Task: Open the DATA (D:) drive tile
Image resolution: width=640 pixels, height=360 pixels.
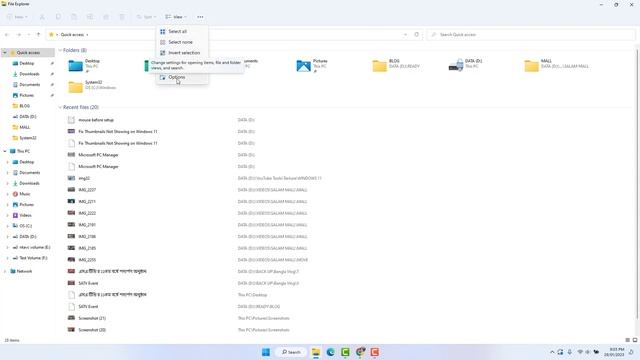Action: [467, 65]
